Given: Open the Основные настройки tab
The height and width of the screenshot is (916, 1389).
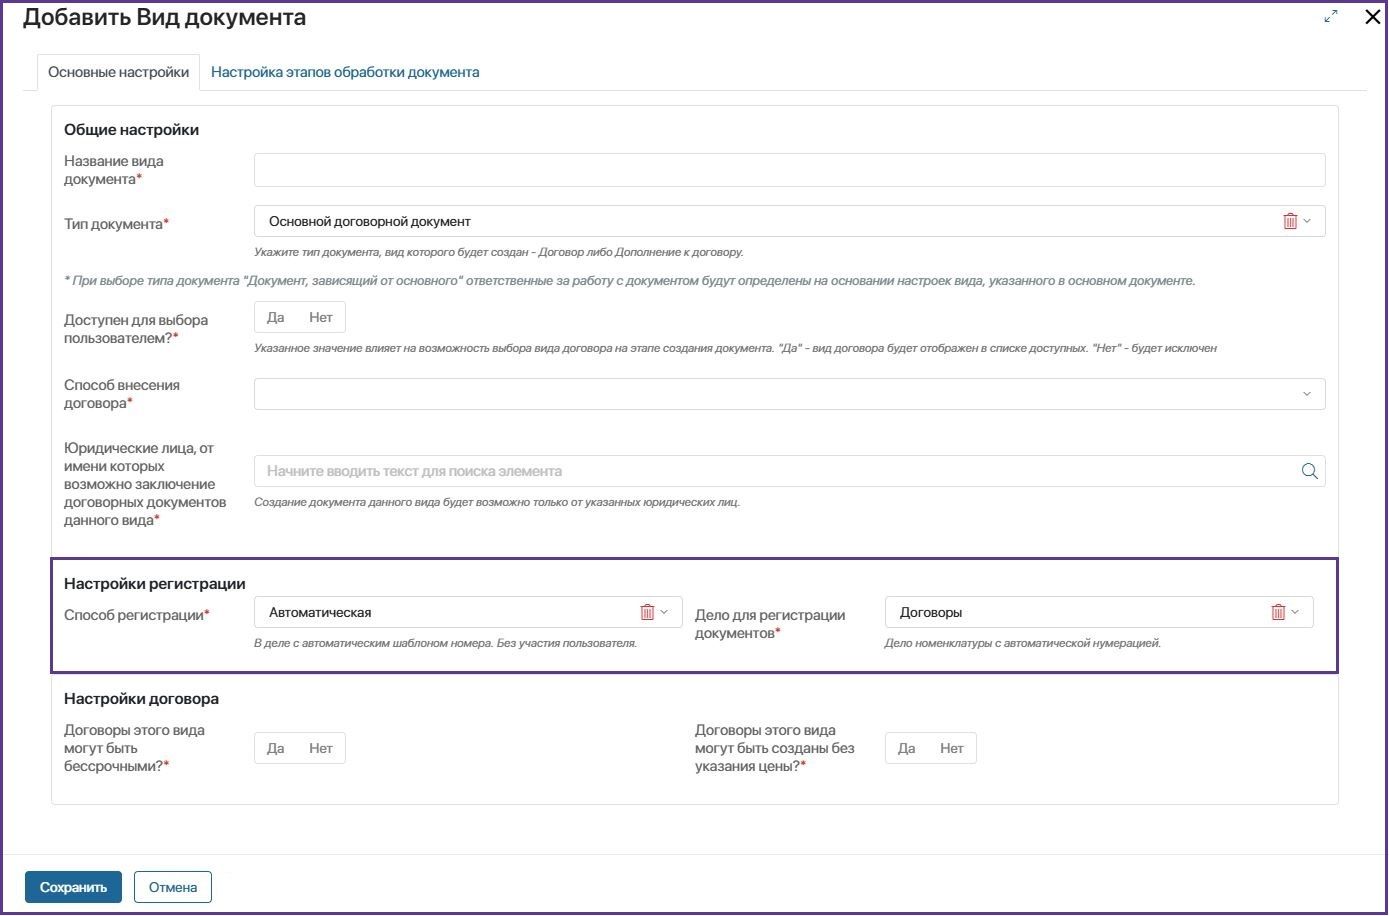Looking at the screenshot, I should 118,72.
